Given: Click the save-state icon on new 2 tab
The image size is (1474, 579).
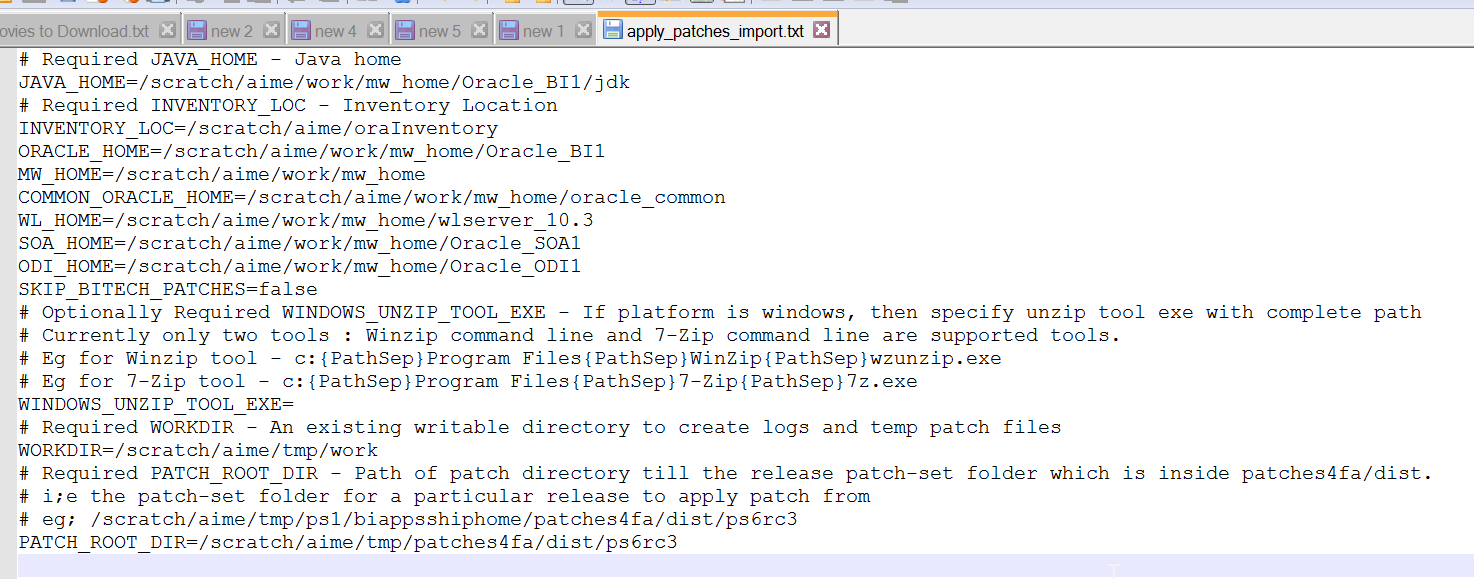Looking at the screenshot, I should click(197, 30).
